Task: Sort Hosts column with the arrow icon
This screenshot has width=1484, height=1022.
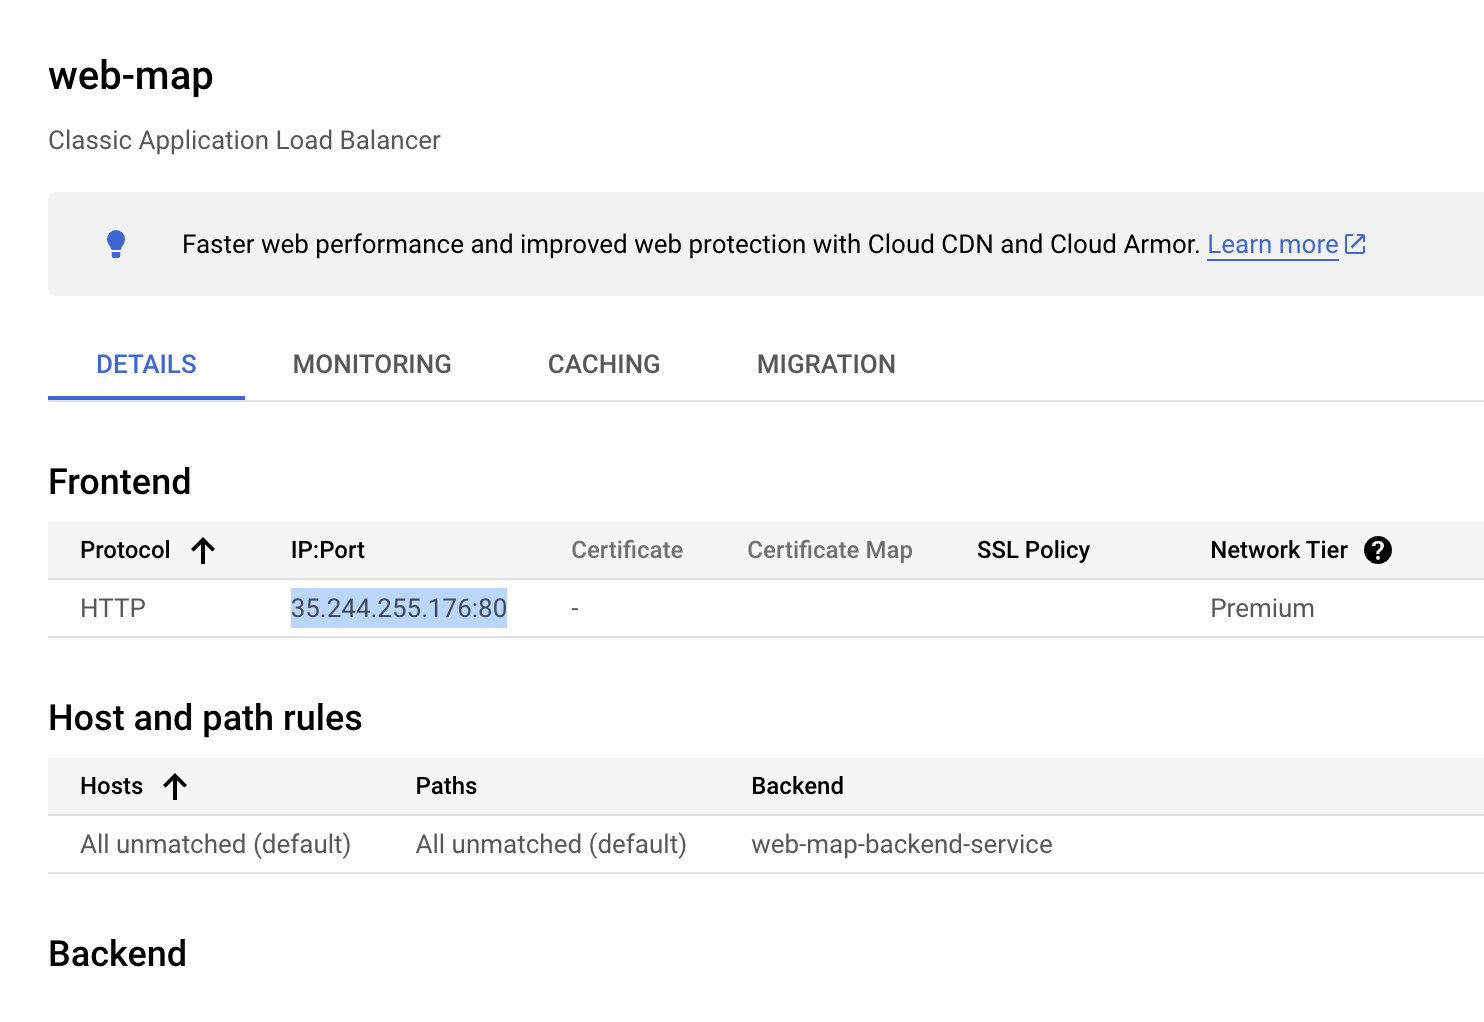Action: (175, 786)
